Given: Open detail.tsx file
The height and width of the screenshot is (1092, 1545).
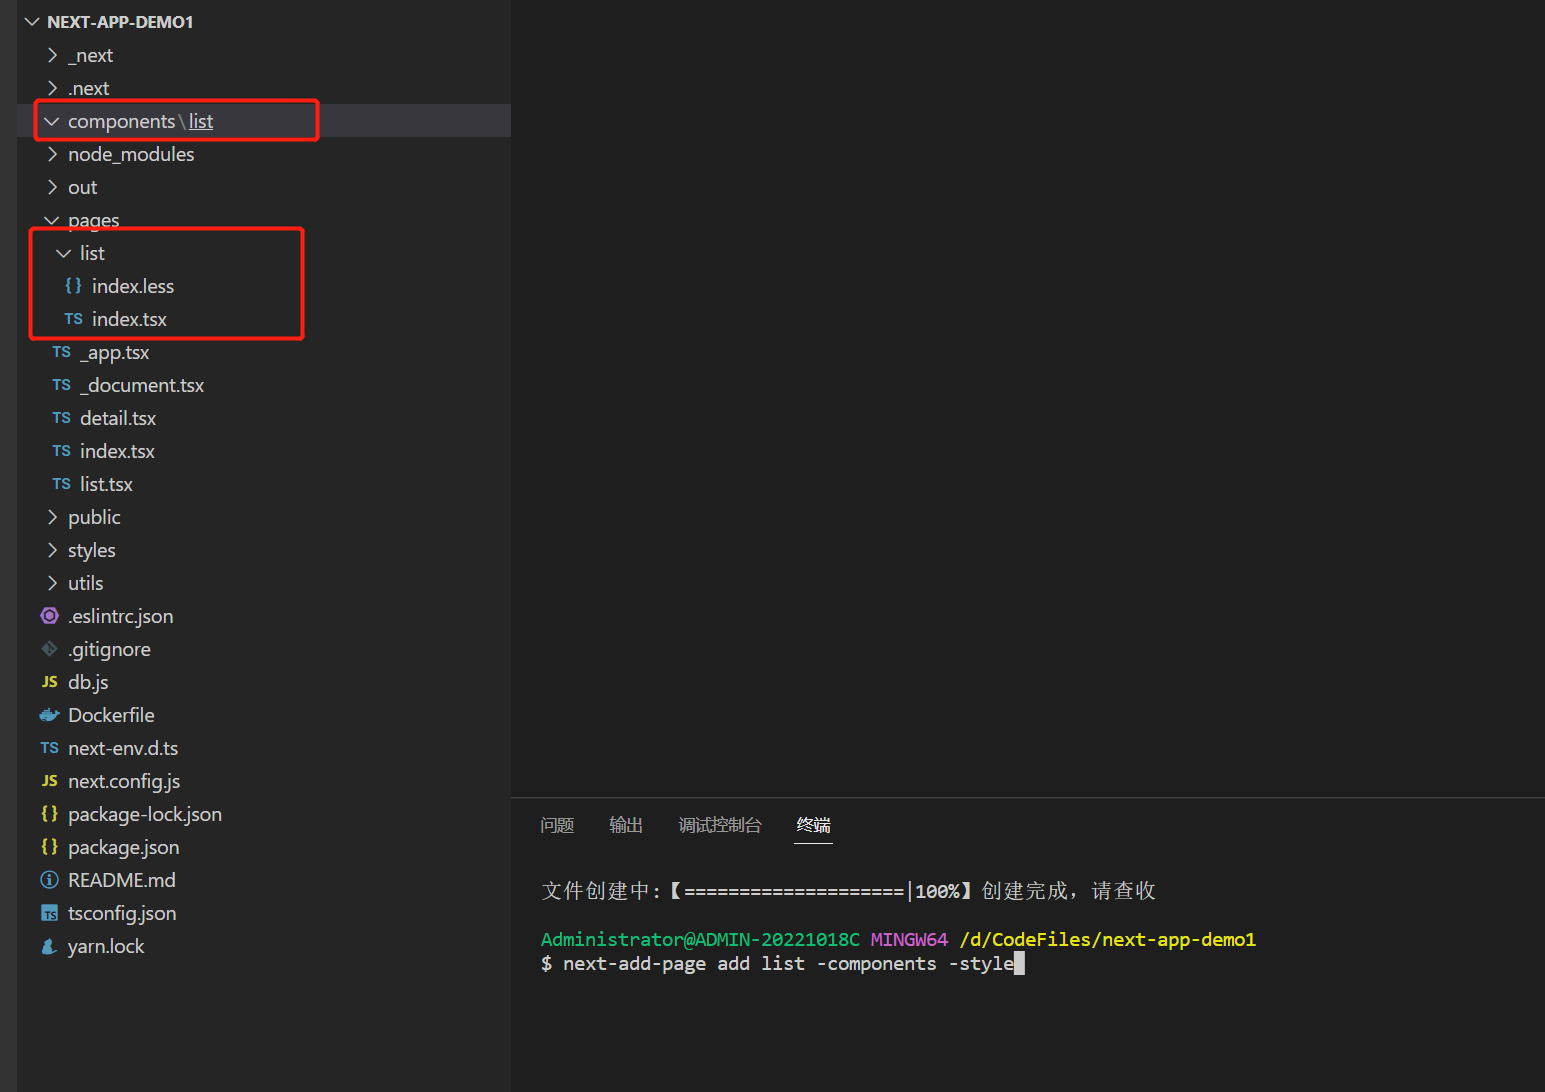Looking at the screenshot, I should [x=118, y=418].
